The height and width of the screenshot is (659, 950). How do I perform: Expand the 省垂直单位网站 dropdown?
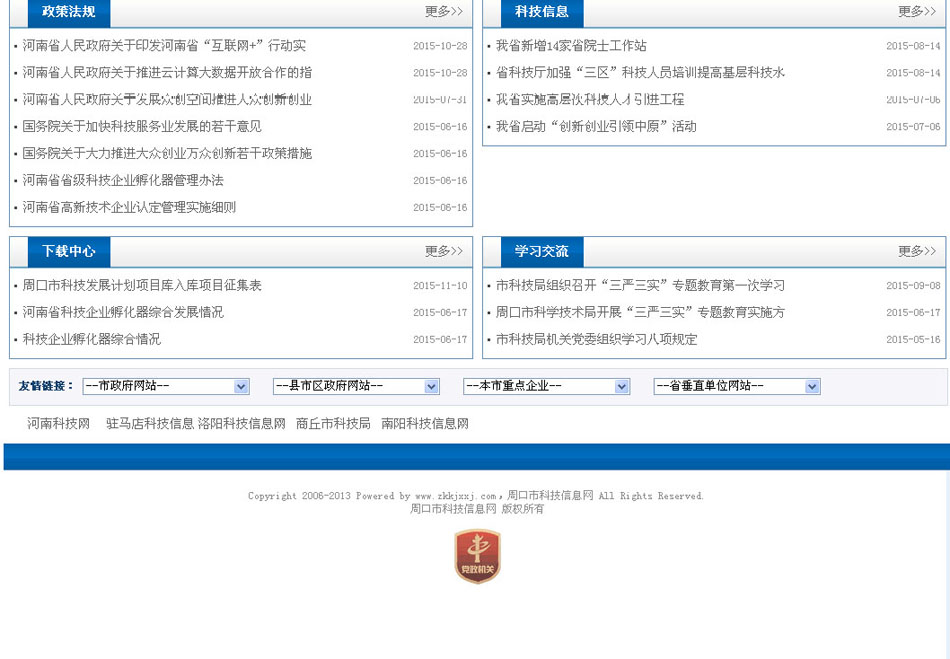(737, 386)
